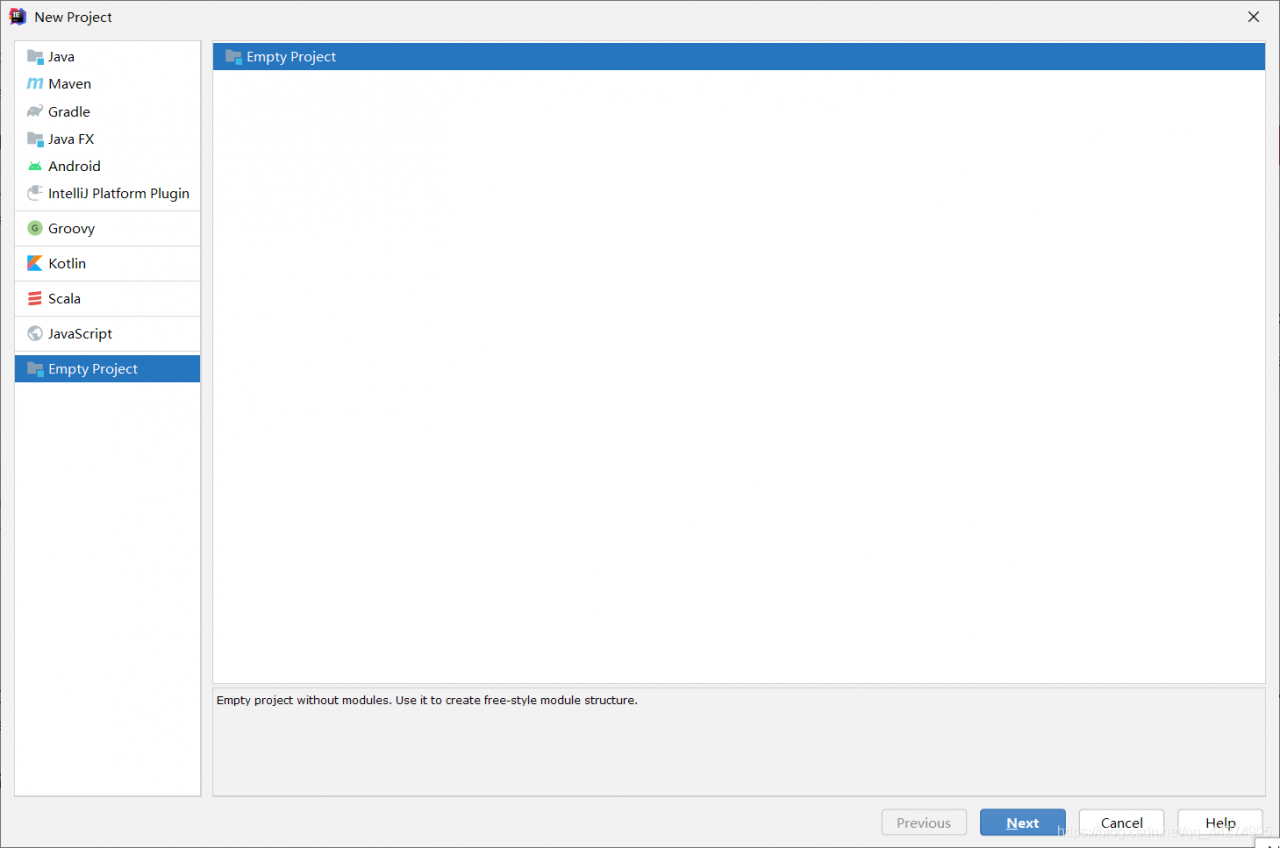Click the Maven 'm' icon

point(35,84)
